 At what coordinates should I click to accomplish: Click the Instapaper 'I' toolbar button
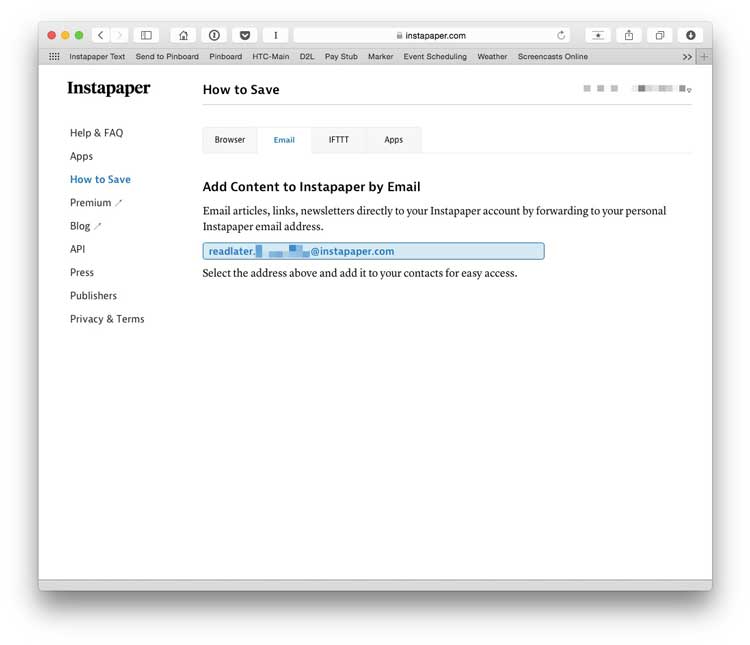[x=275, y=35]
